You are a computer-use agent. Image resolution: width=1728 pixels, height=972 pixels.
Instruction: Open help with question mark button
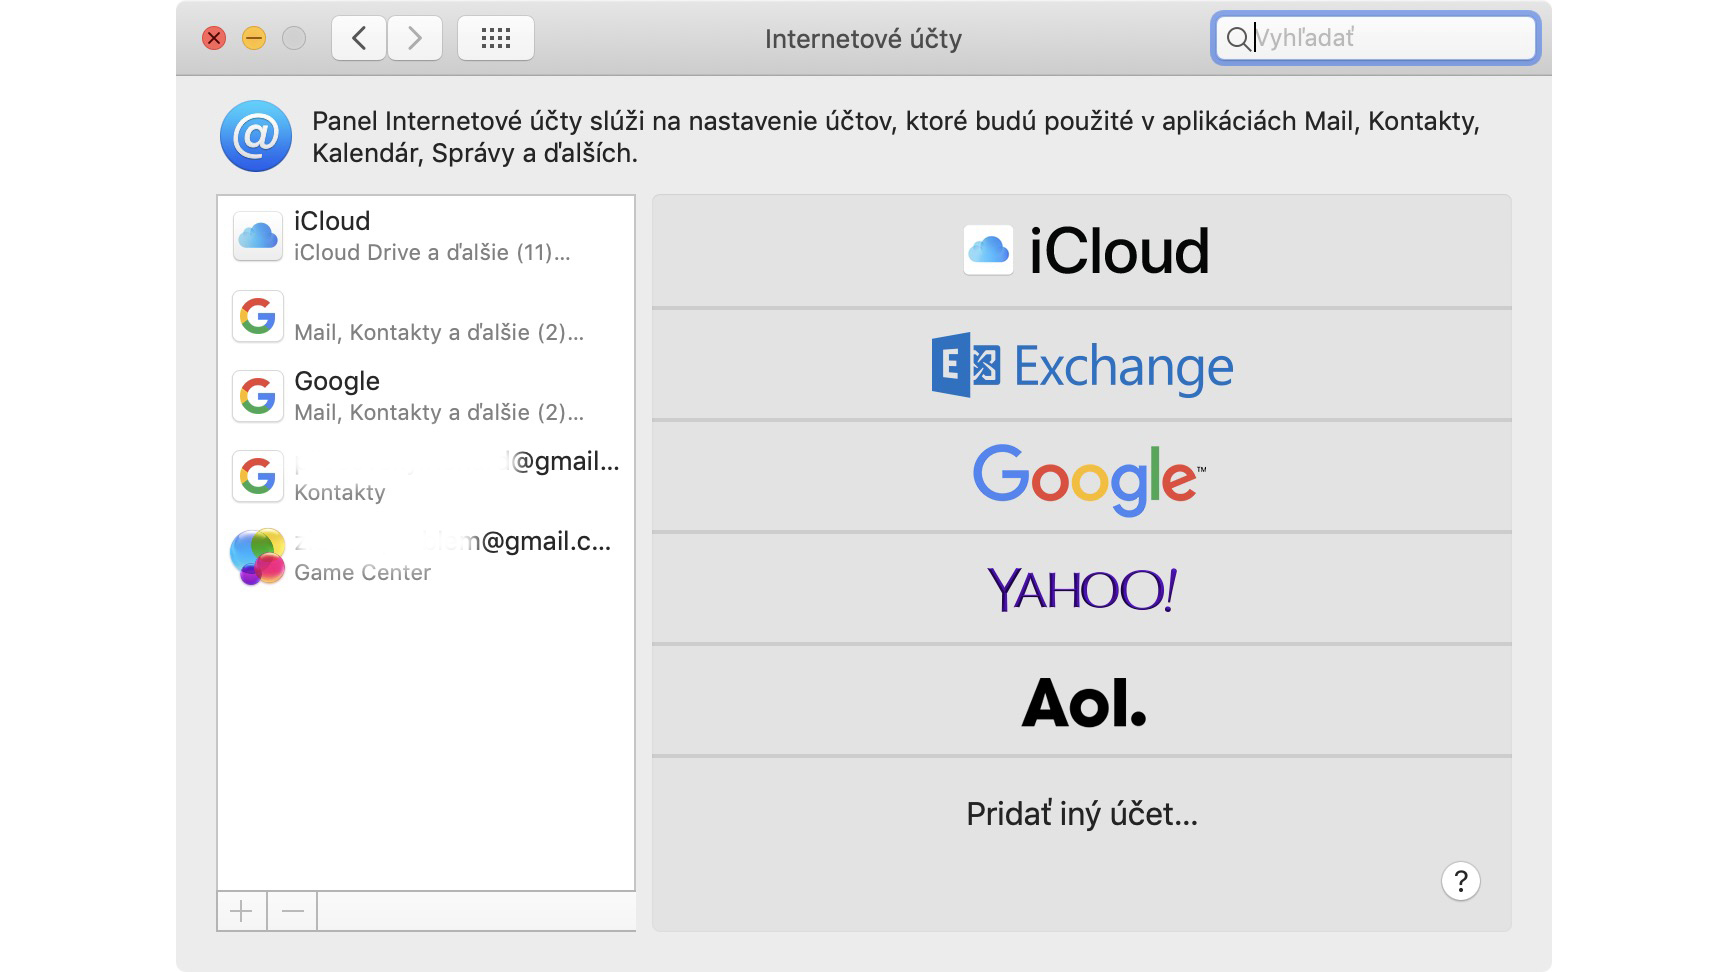pyautogui.click(x=1461, y=881)
